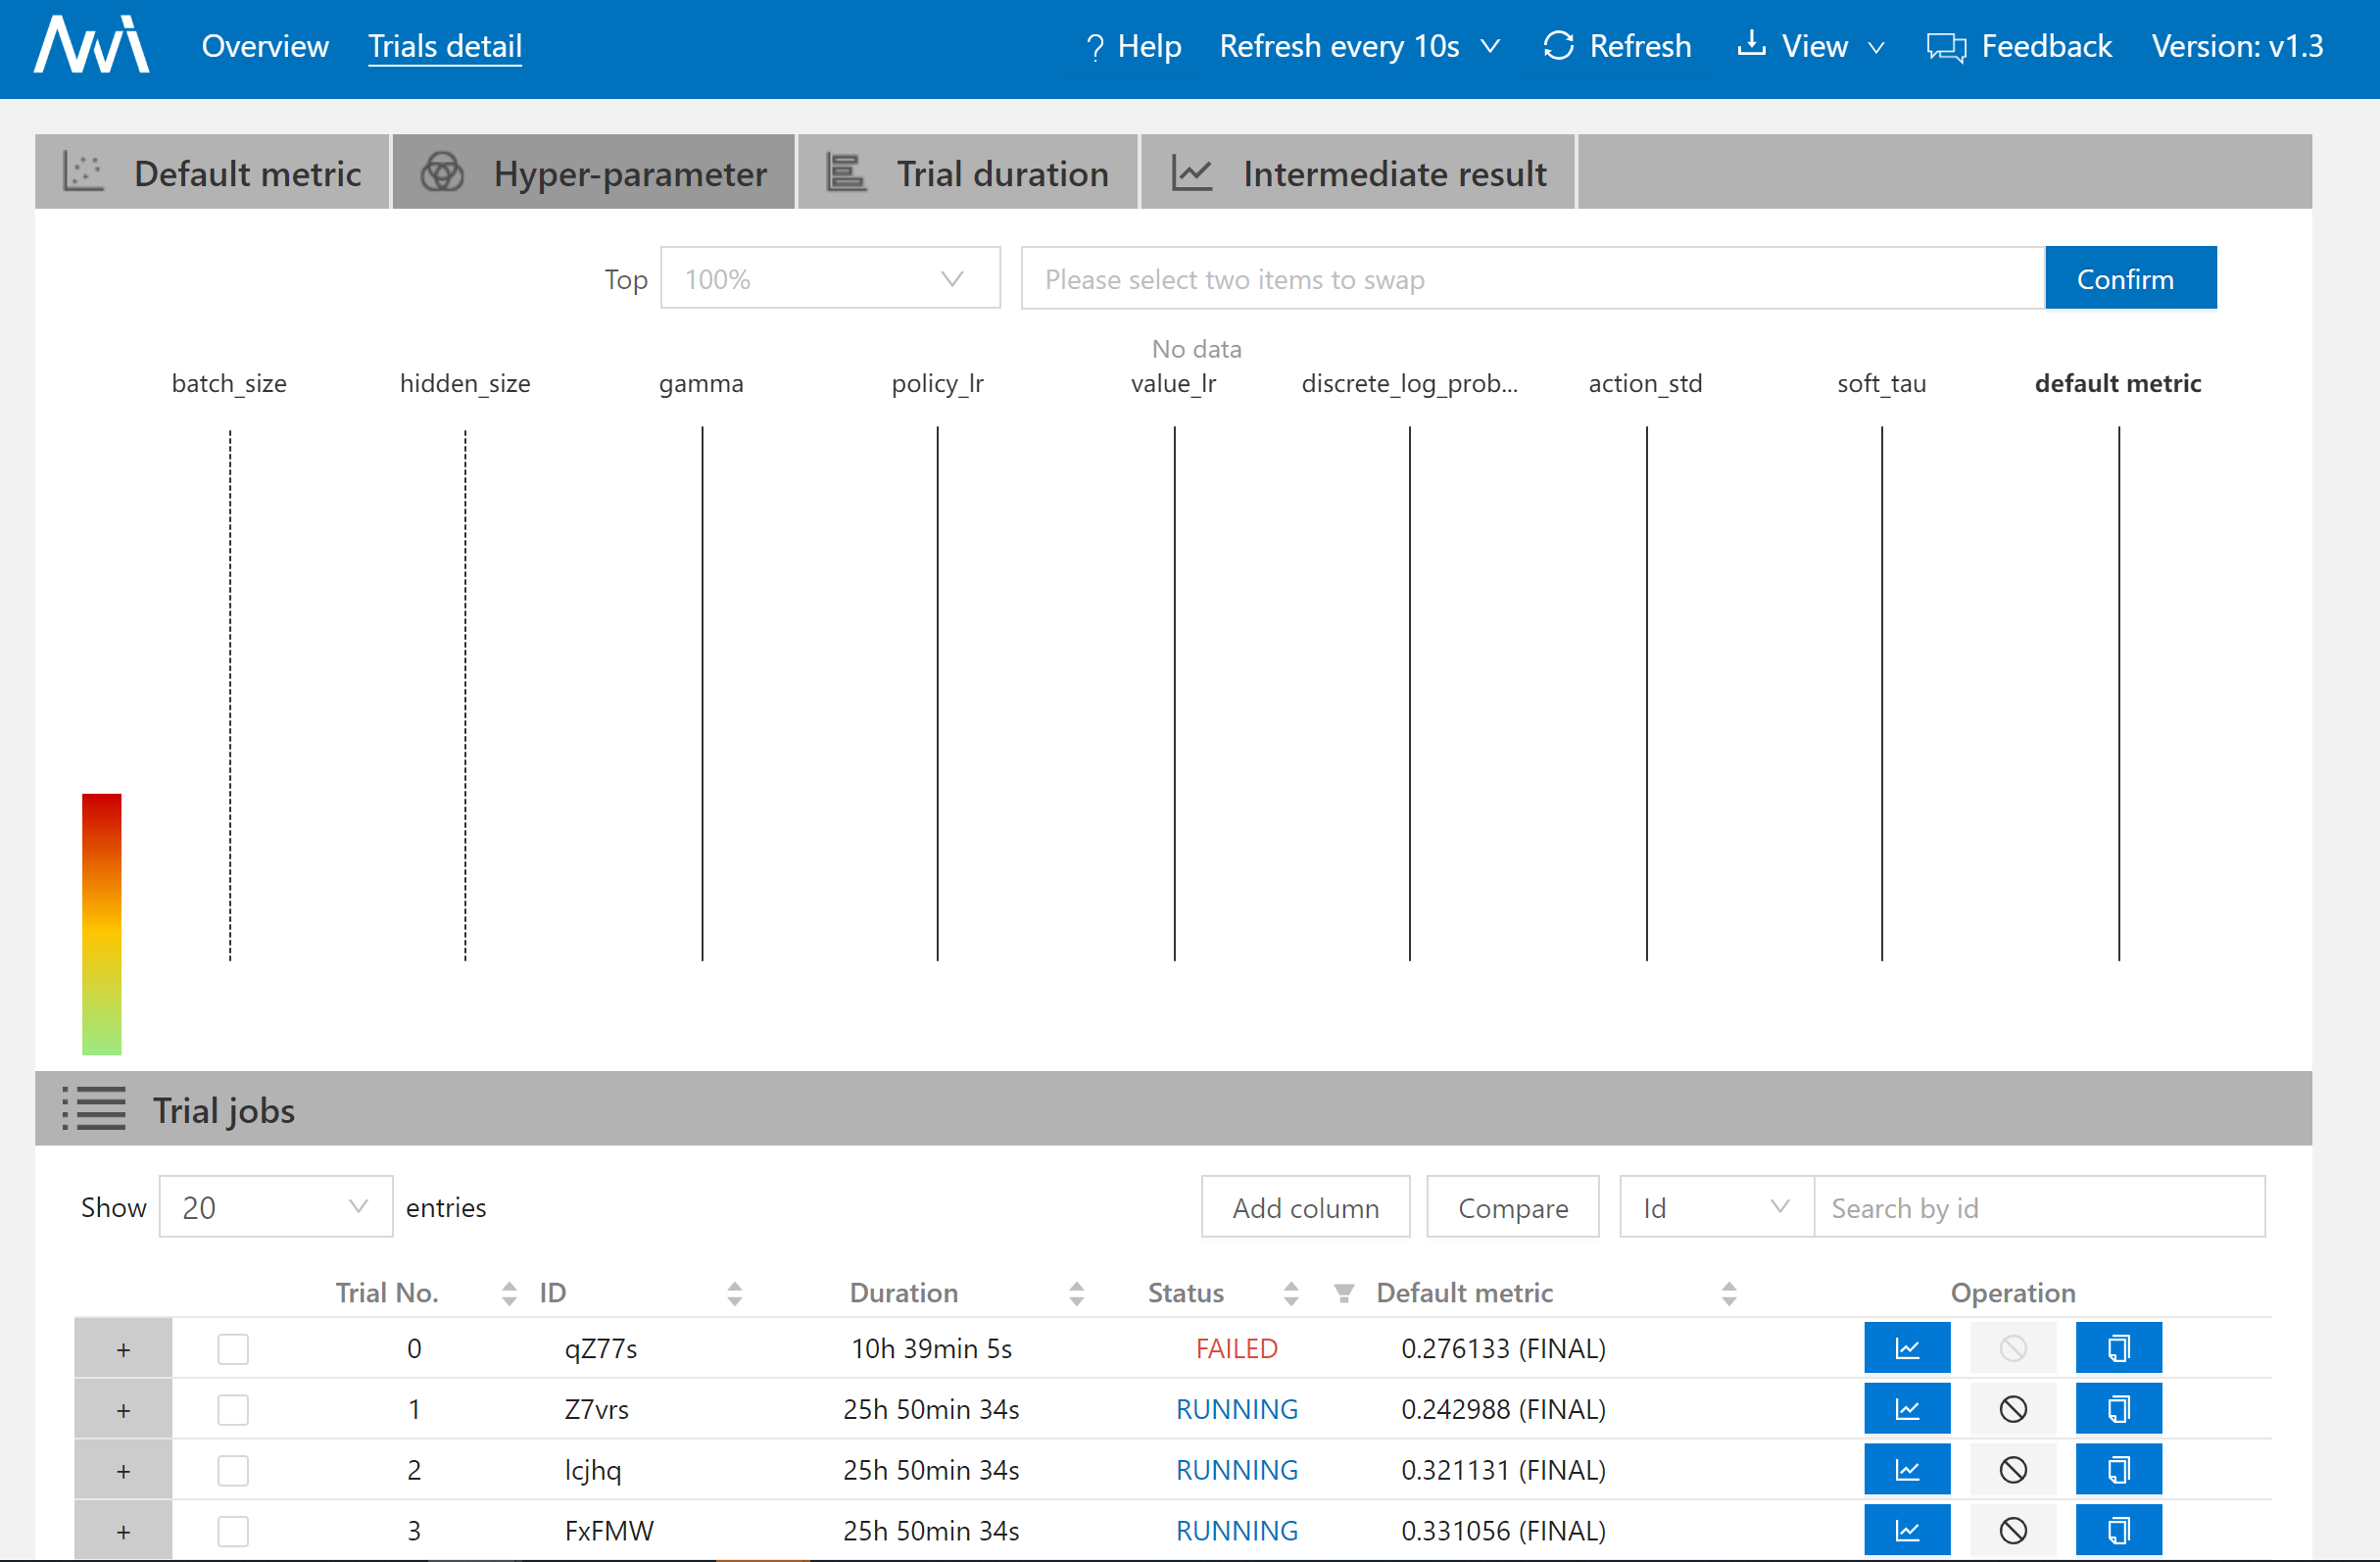Click the Confirm button
This screenshot has height=1562, width=2380.
2131,278
